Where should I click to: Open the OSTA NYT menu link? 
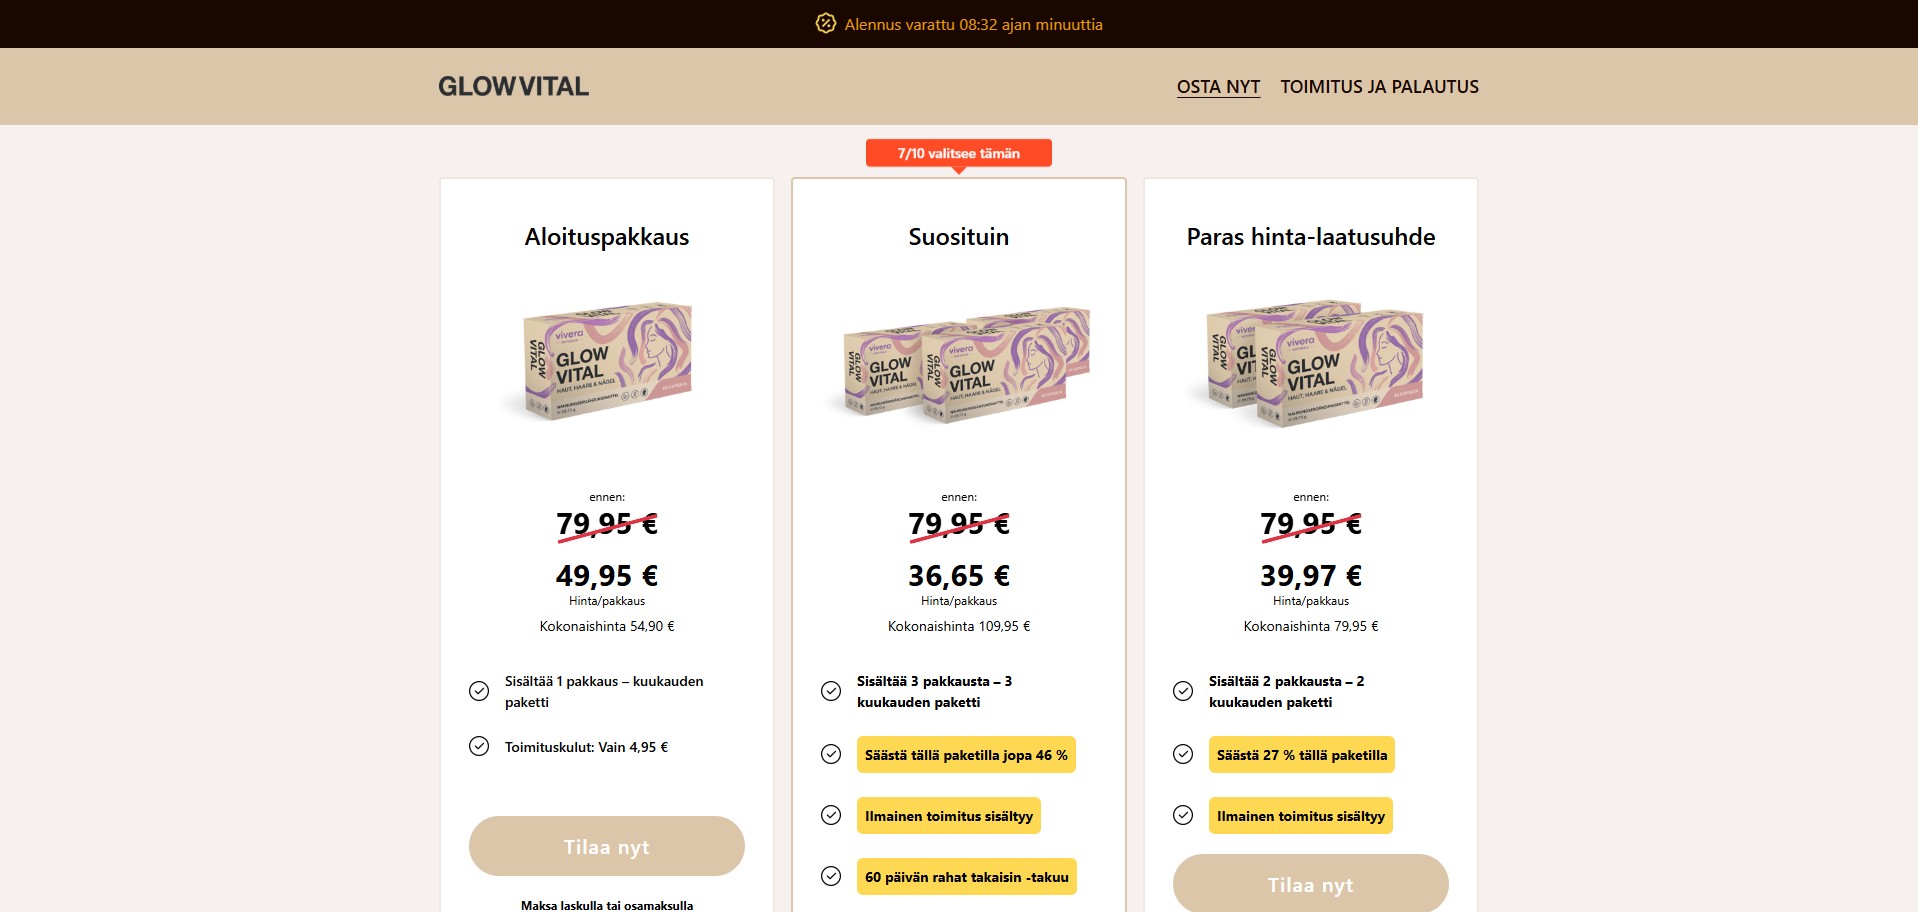click(x=1218, y=87)
